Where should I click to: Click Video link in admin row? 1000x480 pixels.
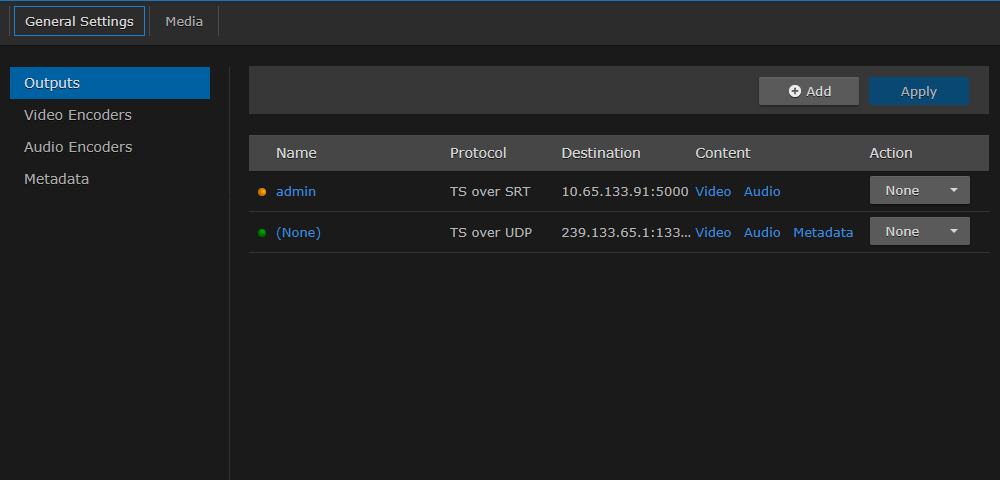(x=713, y=191)
